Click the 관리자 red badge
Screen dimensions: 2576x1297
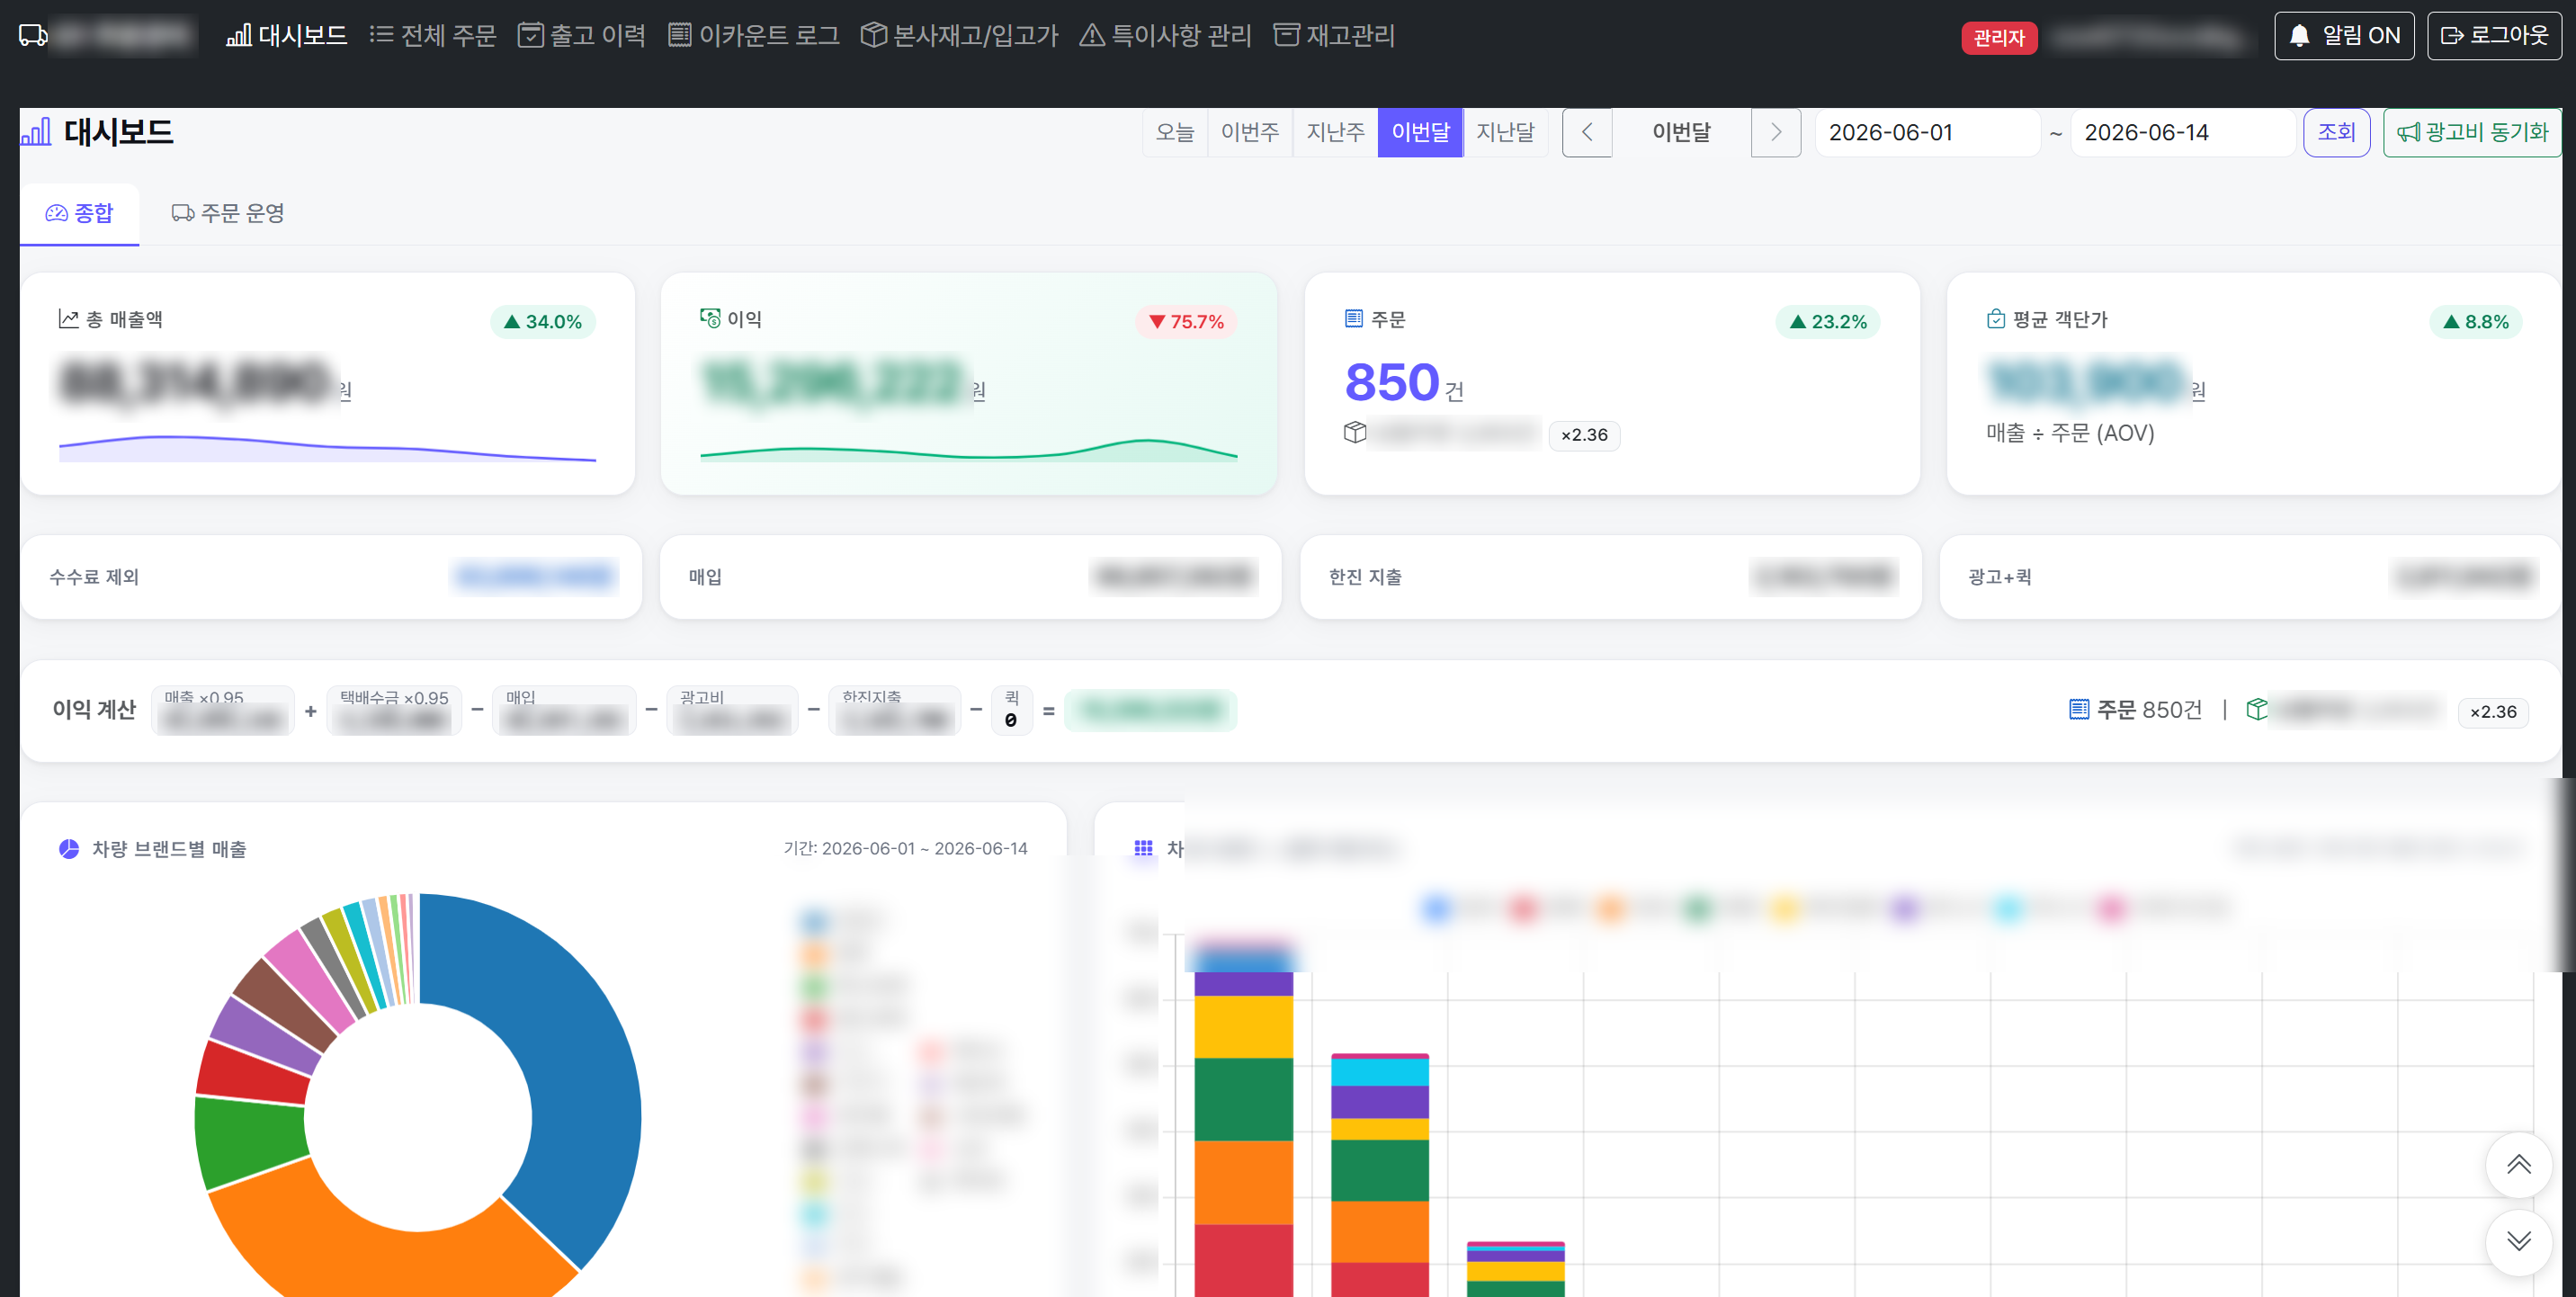pyautogui.click(x=1998, y=38)
